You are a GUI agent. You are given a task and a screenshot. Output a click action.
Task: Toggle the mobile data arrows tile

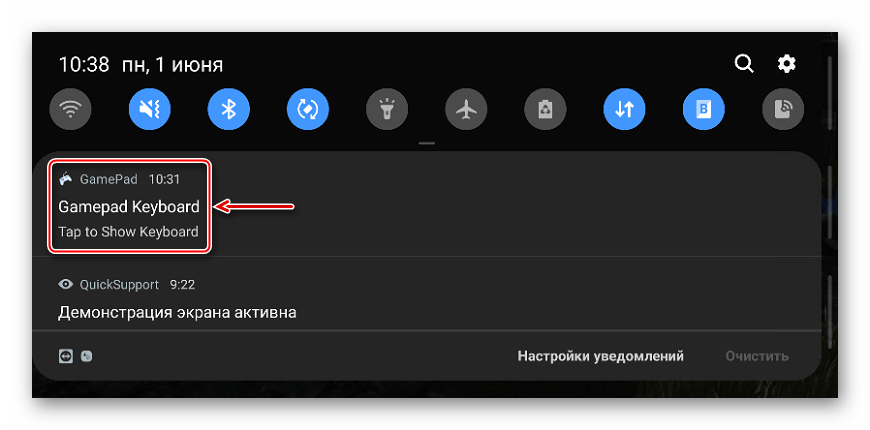625,109
